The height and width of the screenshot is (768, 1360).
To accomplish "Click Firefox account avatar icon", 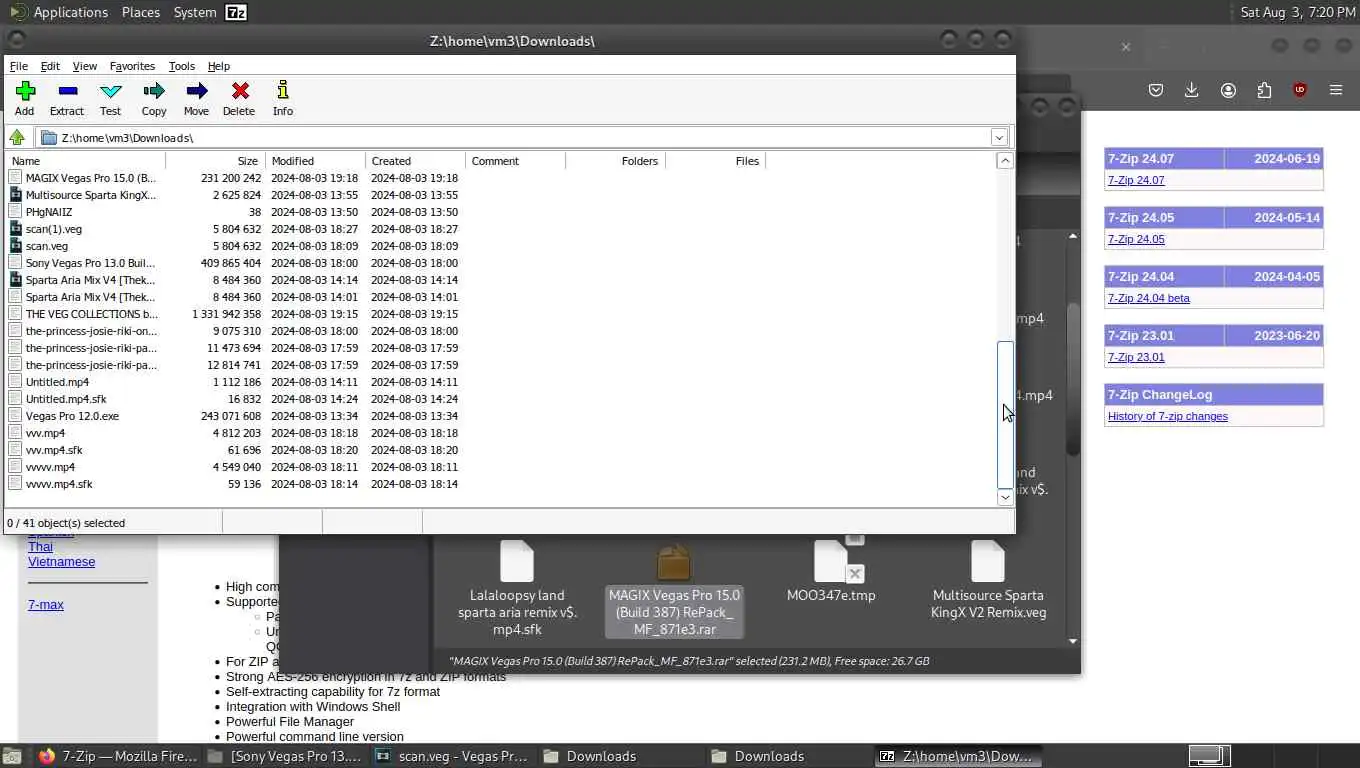I will (1228, 90).
